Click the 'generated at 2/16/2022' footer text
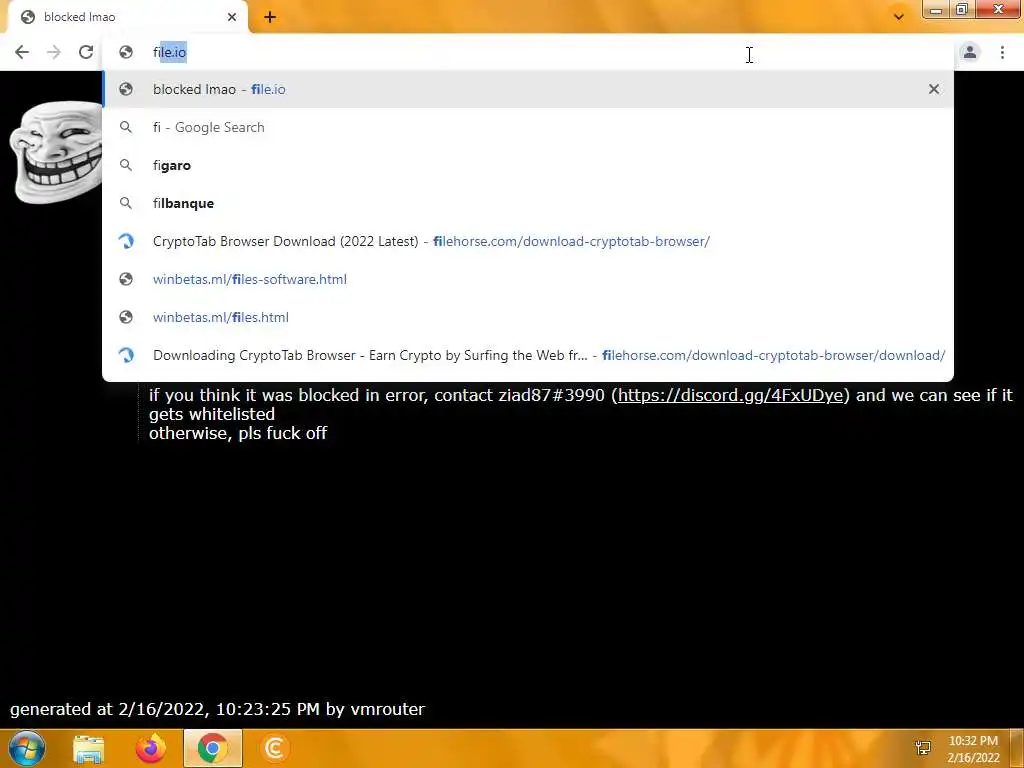 click(217, 709)
